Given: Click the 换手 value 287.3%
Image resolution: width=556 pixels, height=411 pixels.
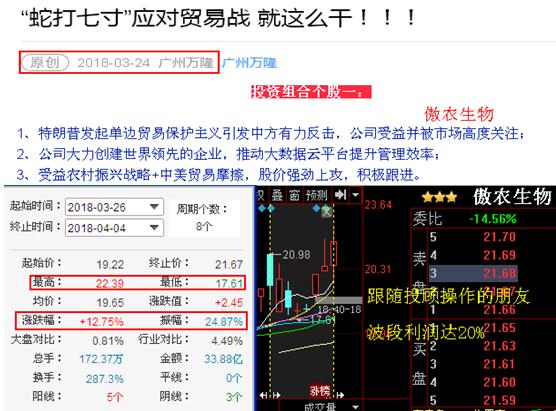Looking at the screenshot, I should 105,379.
